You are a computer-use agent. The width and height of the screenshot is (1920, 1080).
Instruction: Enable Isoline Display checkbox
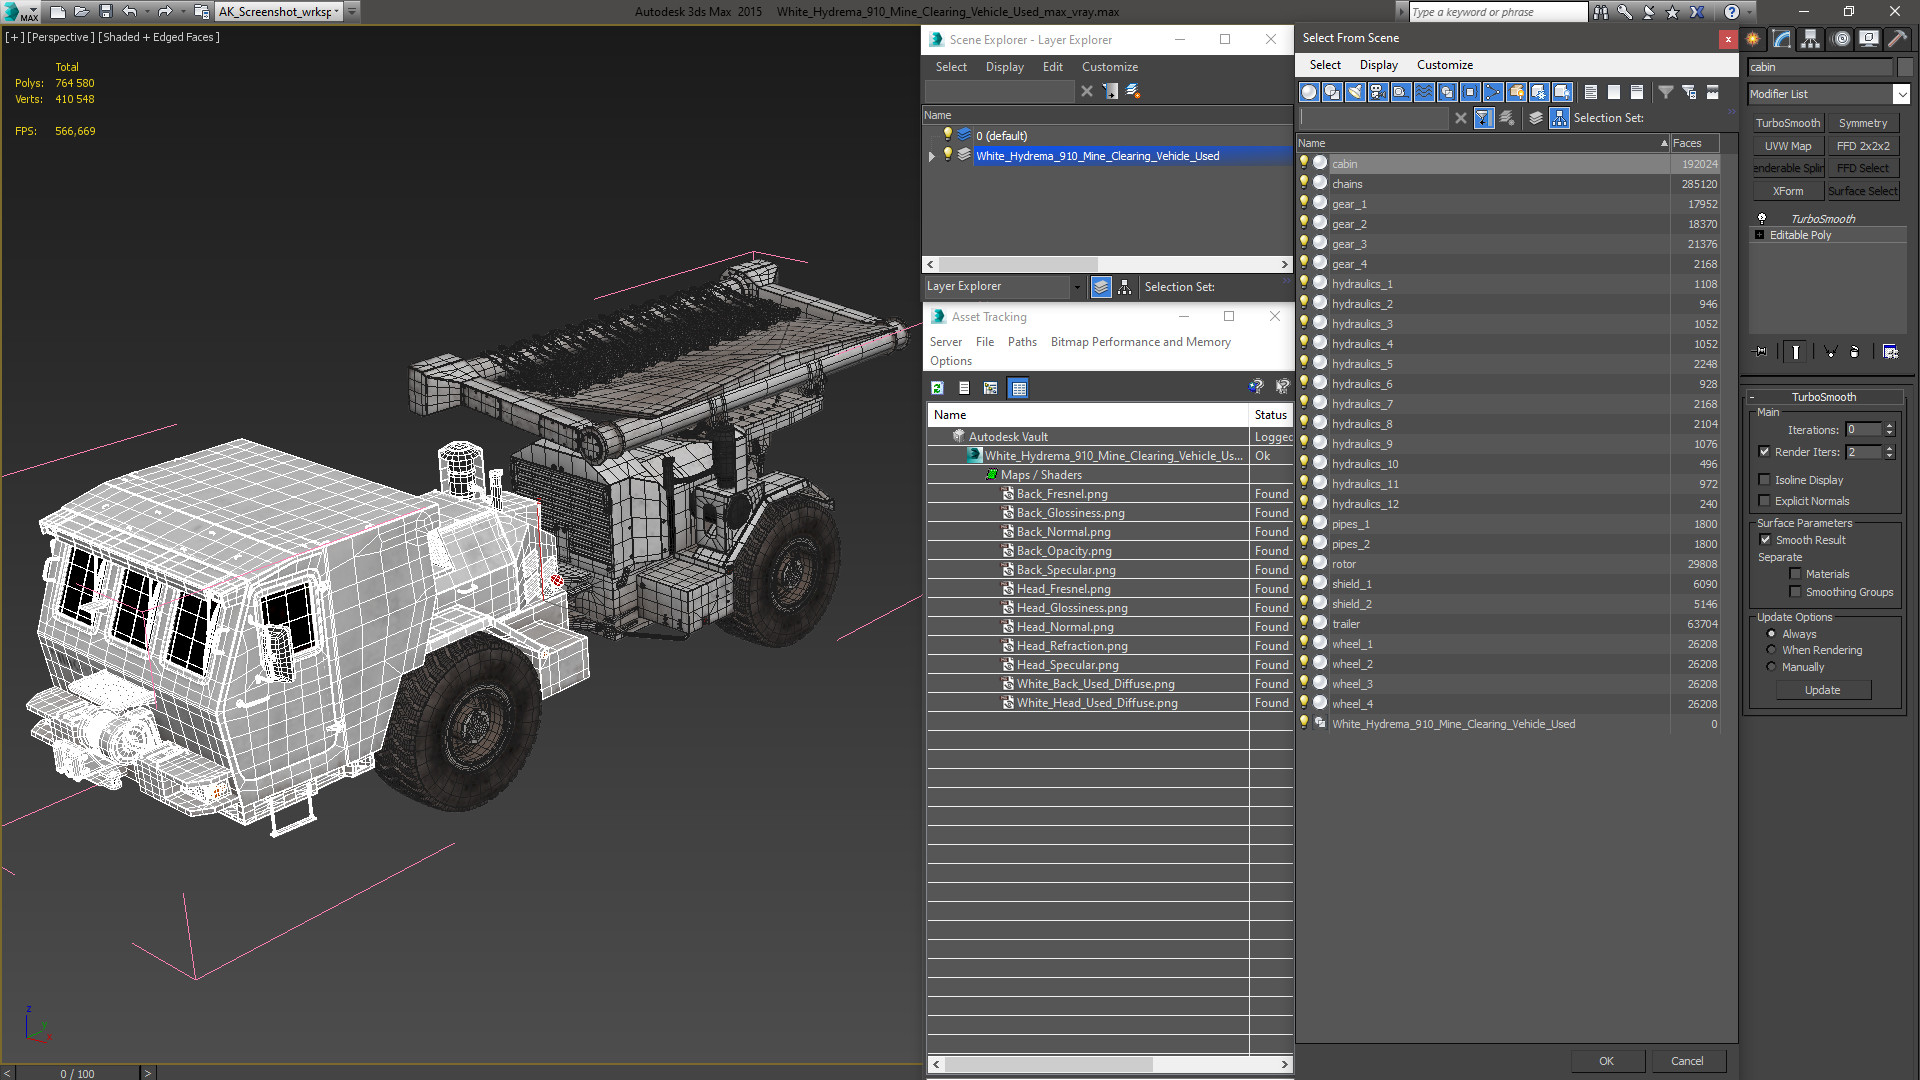coord(1764,480)
